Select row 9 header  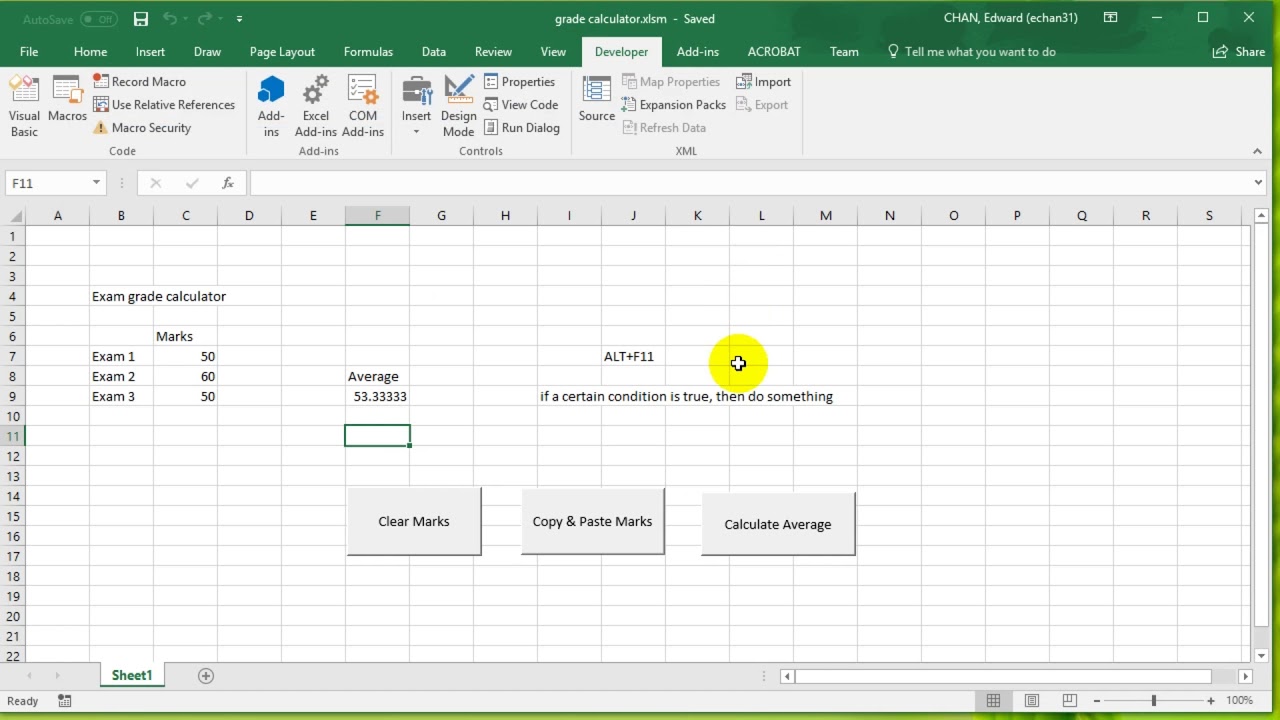13,396
